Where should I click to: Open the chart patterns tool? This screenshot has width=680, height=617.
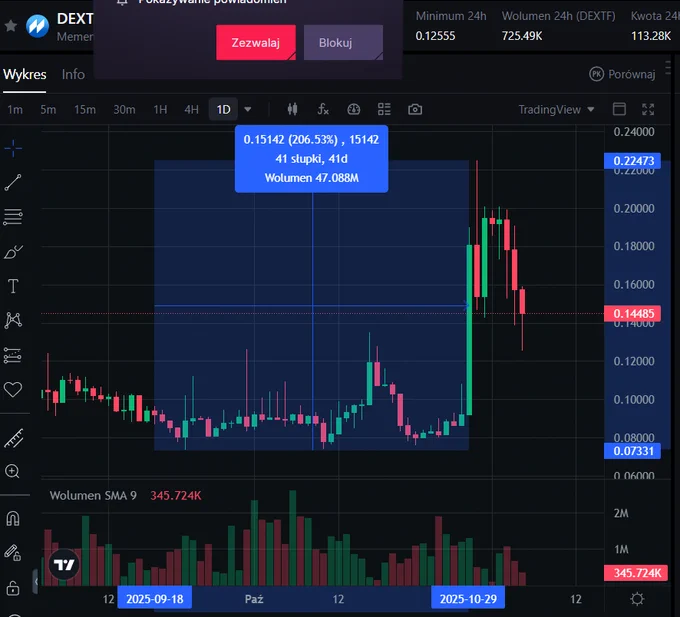(13, 320)
